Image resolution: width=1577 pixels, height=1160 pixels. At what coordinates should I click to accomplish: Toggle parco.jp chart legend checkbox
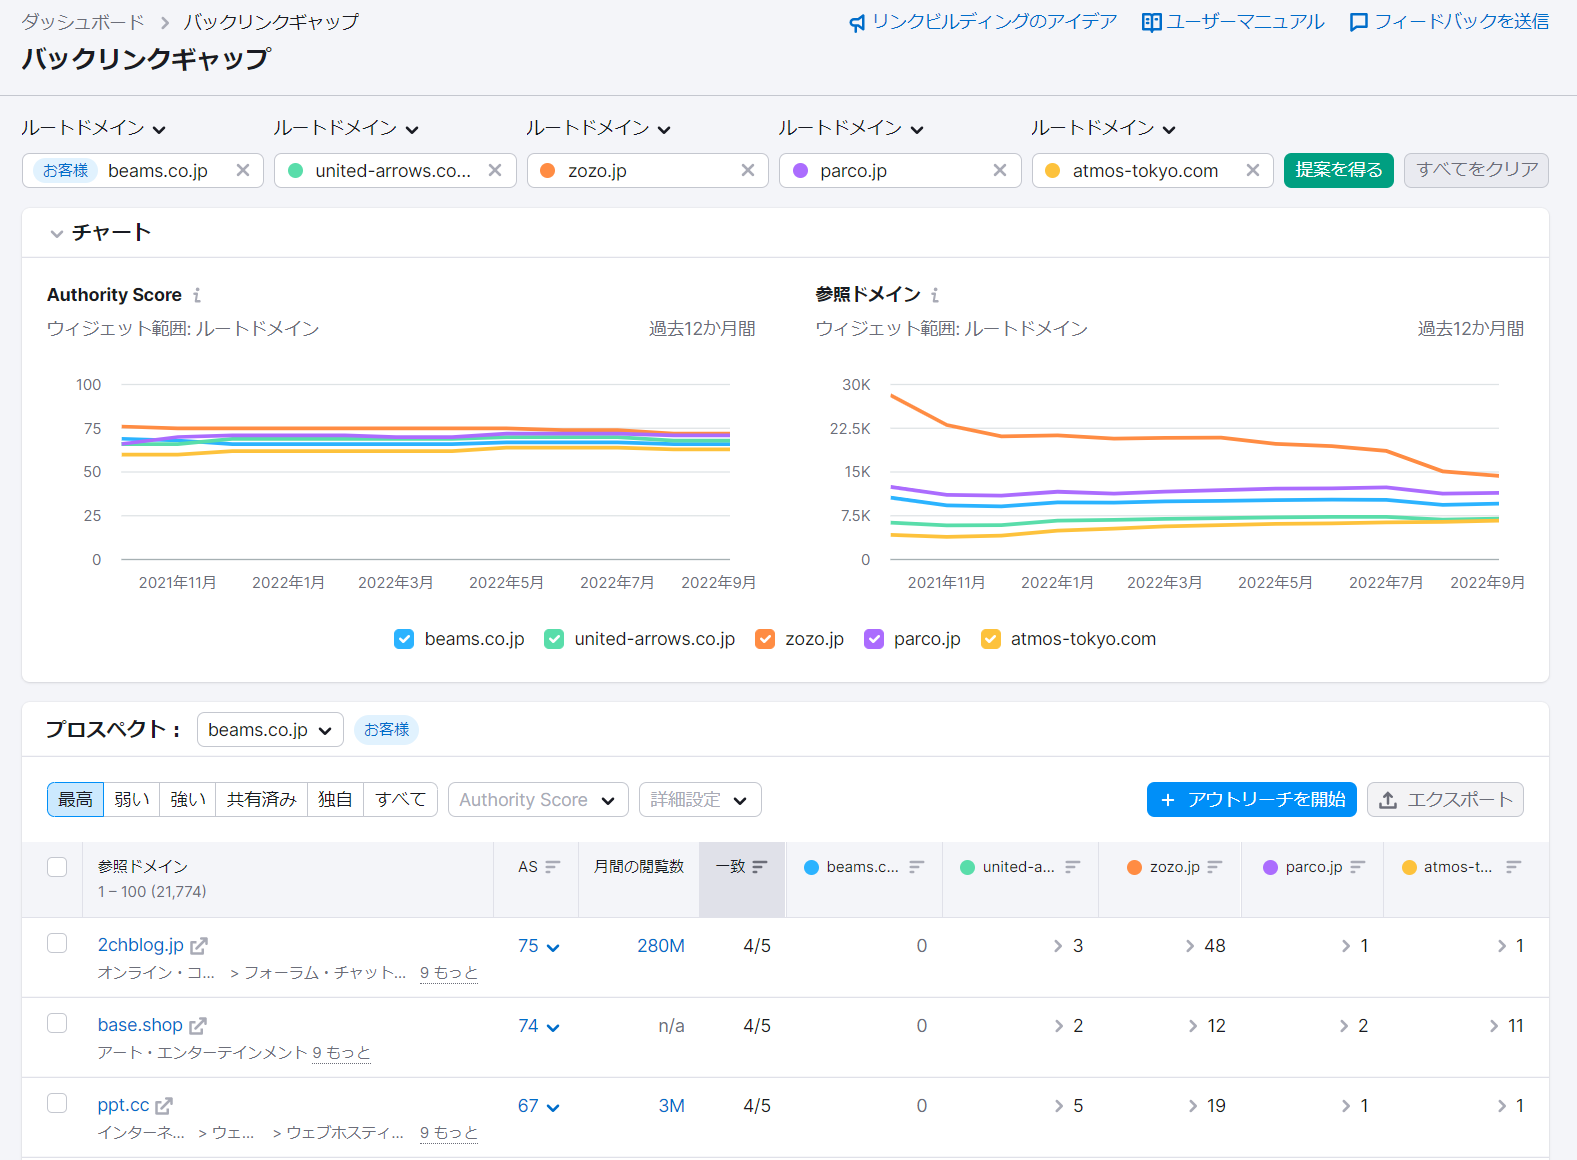tap(874, 639)
